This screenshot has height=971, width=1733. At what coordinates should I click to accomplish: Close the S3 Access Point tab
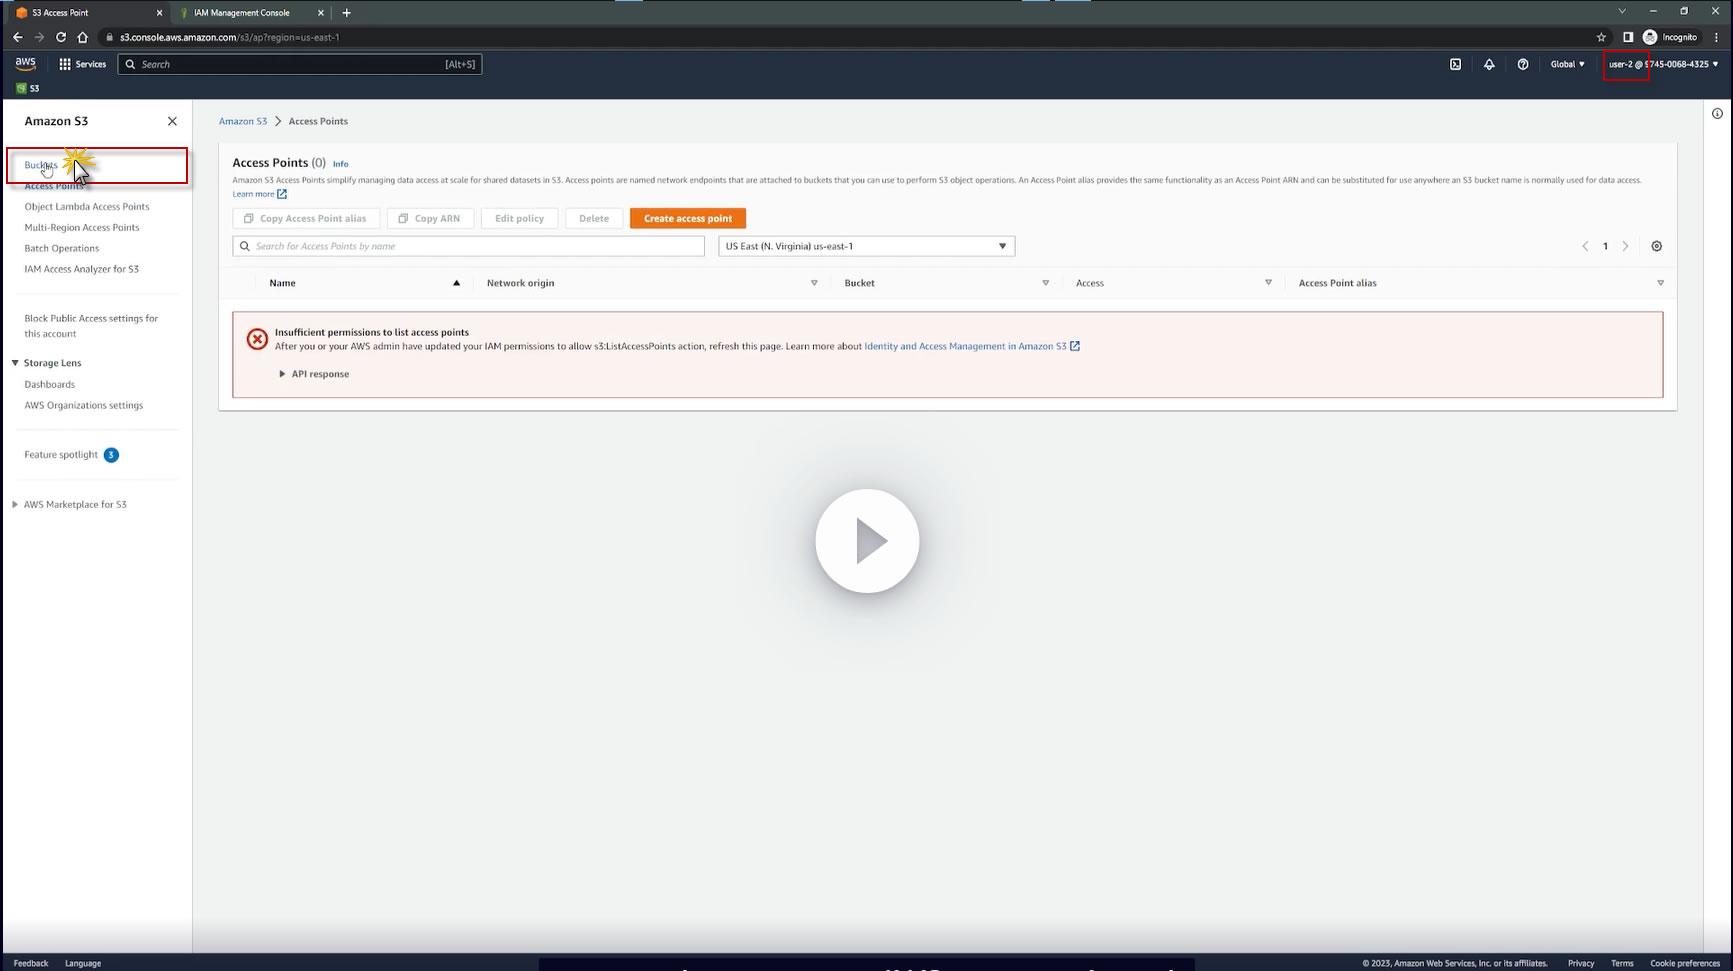[x=159, y=13]
